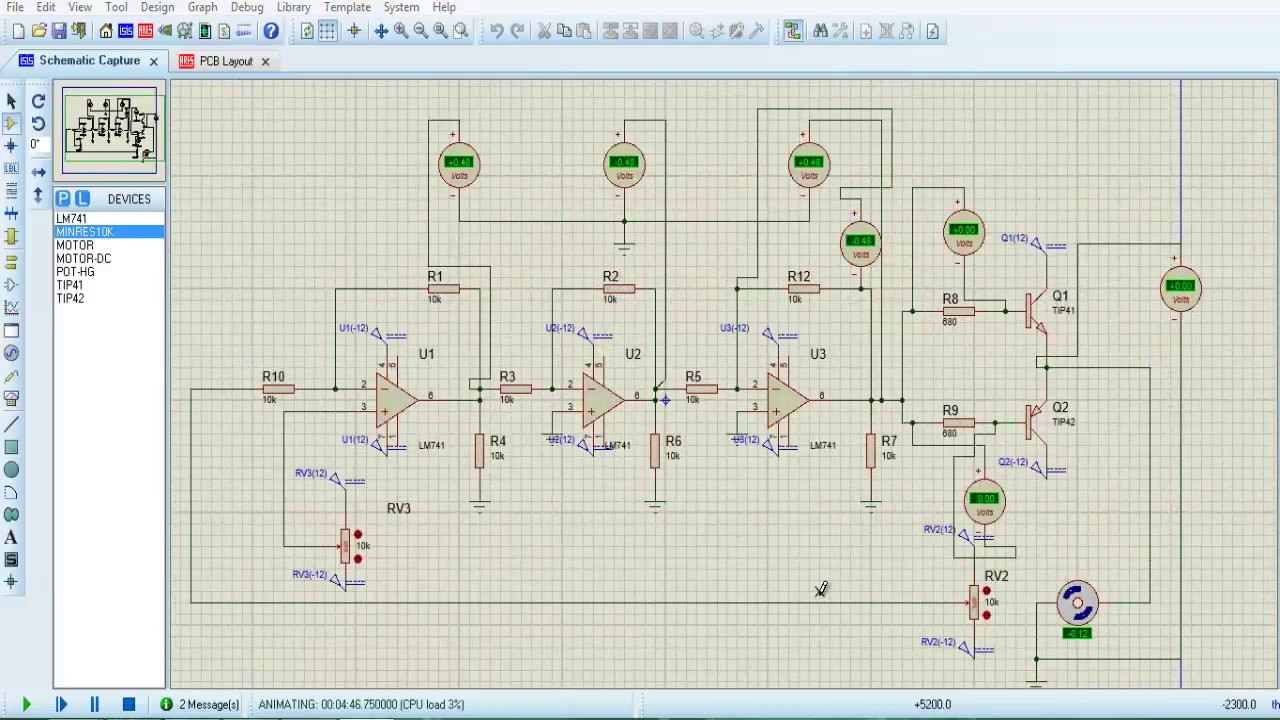Select the 2D Graphics Box tool
The width and height of the screenshot is (1280, 720).
(x=11, y=447)
